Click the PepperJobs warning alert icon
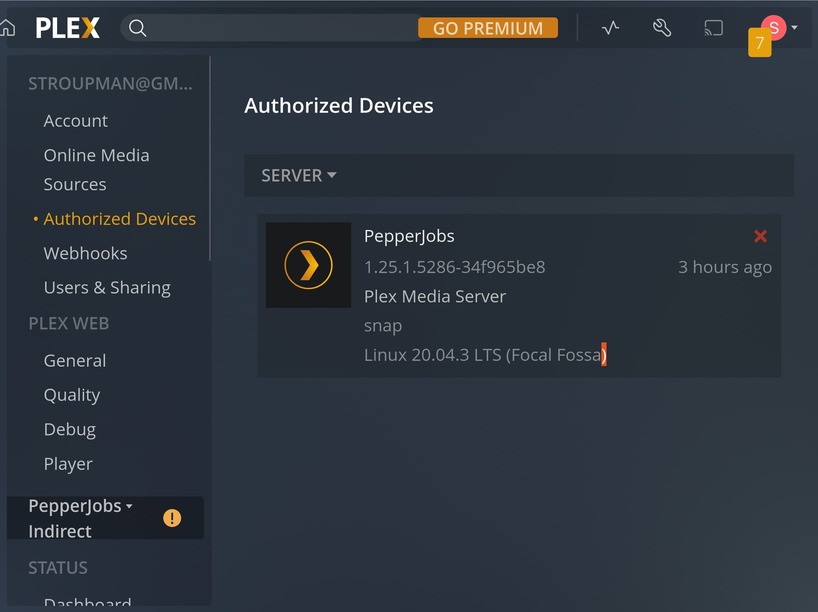The width and height of the screenshot is (818, 612). tap(172, 518)
